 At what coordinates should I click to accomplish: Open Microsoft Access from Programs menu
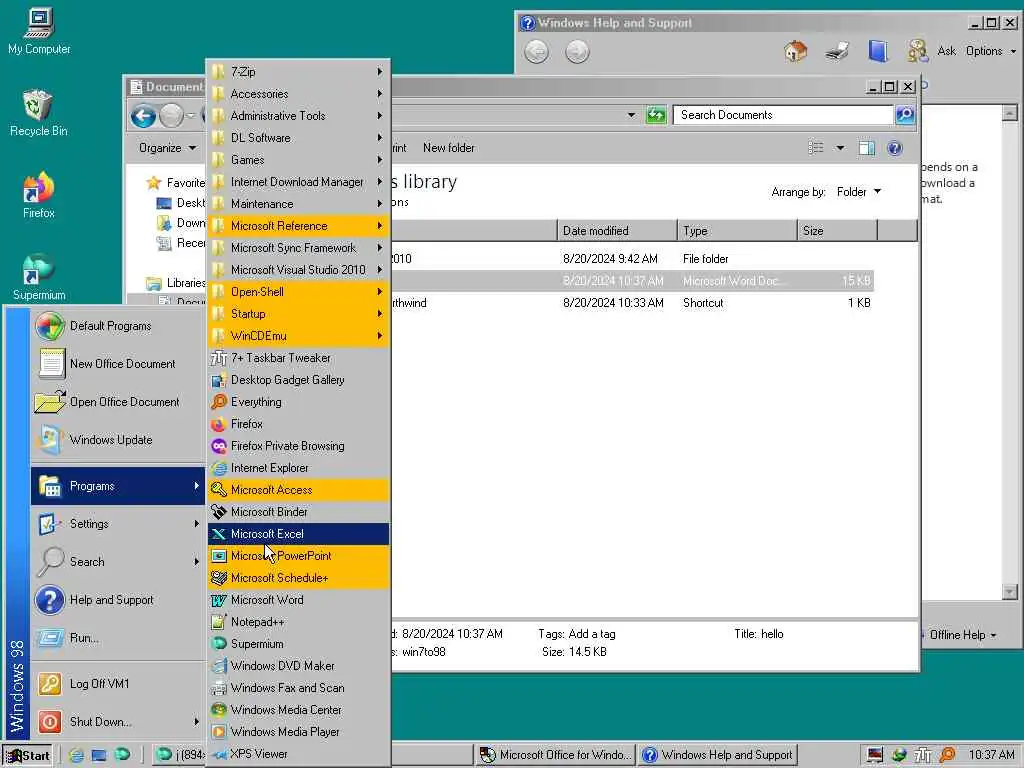(298, 490)
